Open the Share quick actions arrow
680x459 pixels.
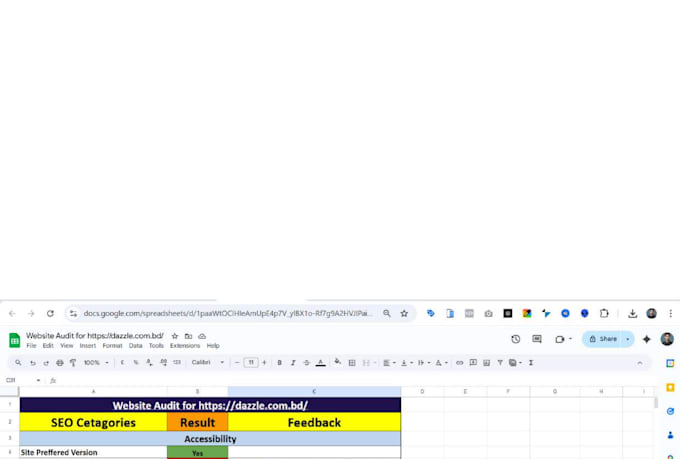[x=628, y=339]
